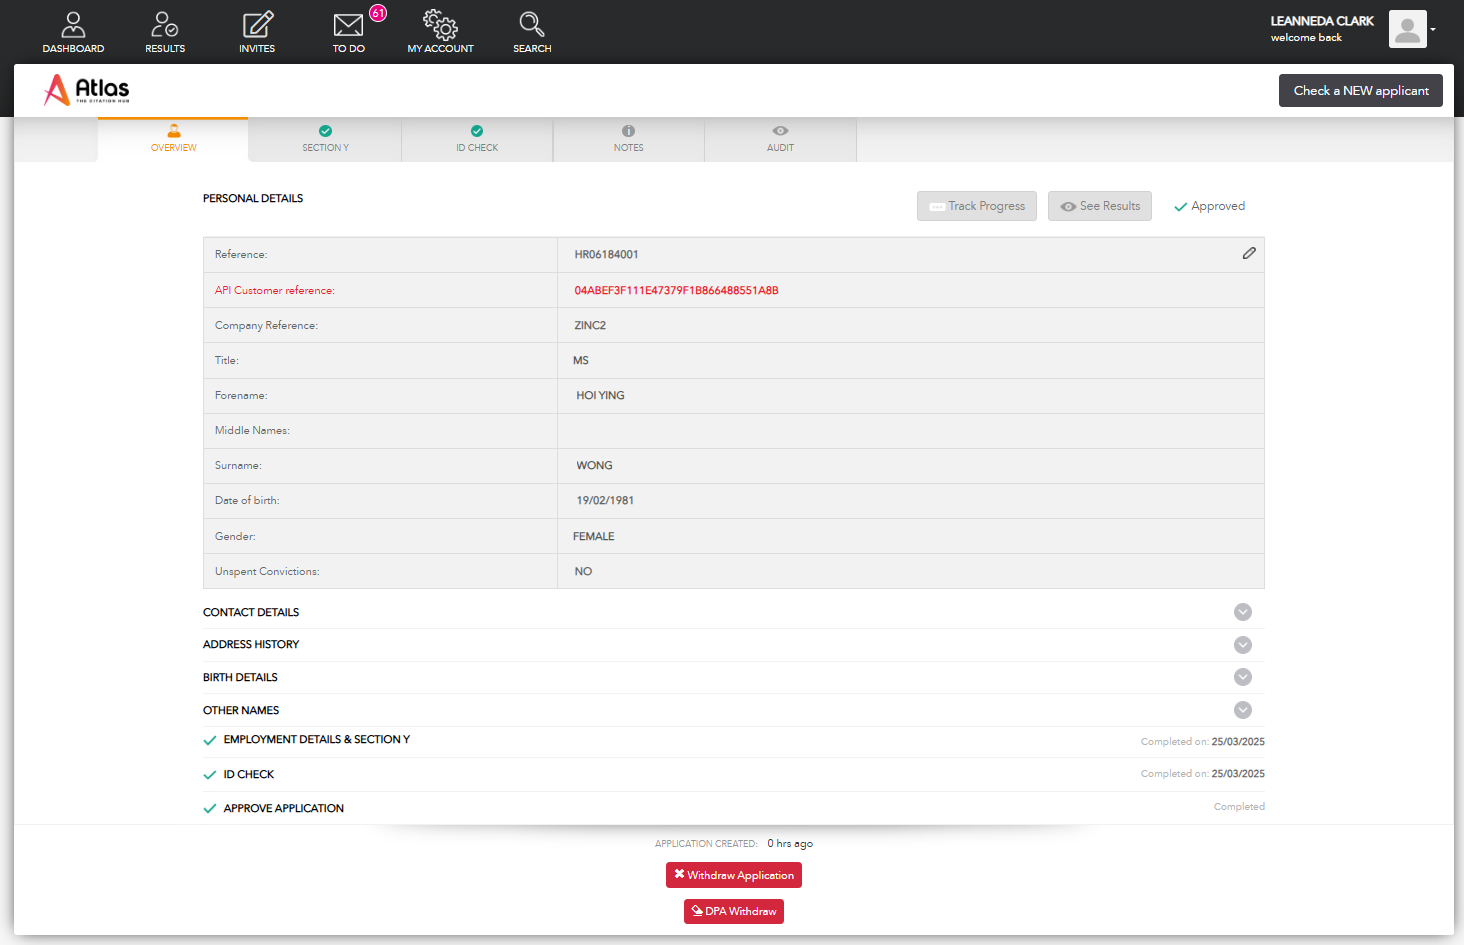Click the Approve Application checklist row
Image resolution: width=1464 pixels, height=945 pixels.
click(x=734, y=808)
